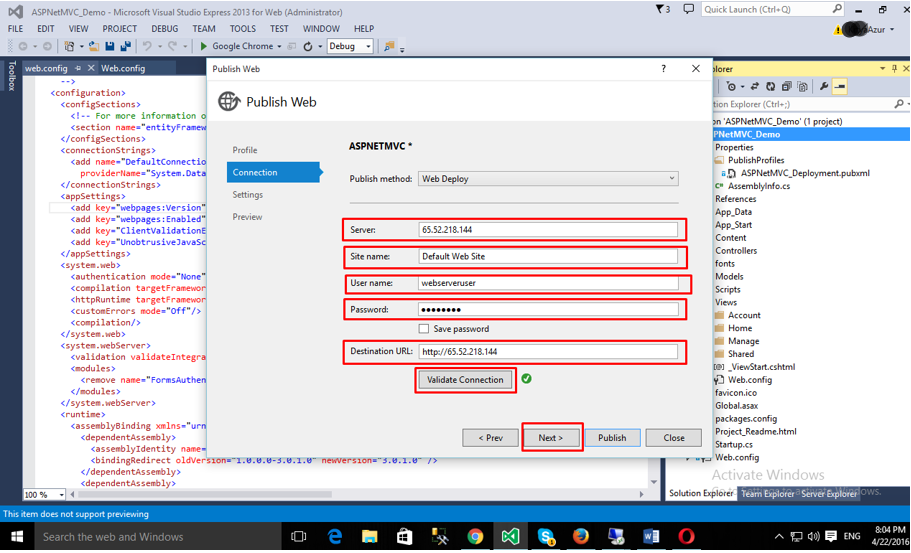Screen dimensions: 911x553
Task: Click the Undo arrow icon
Action: click(147, 46)
